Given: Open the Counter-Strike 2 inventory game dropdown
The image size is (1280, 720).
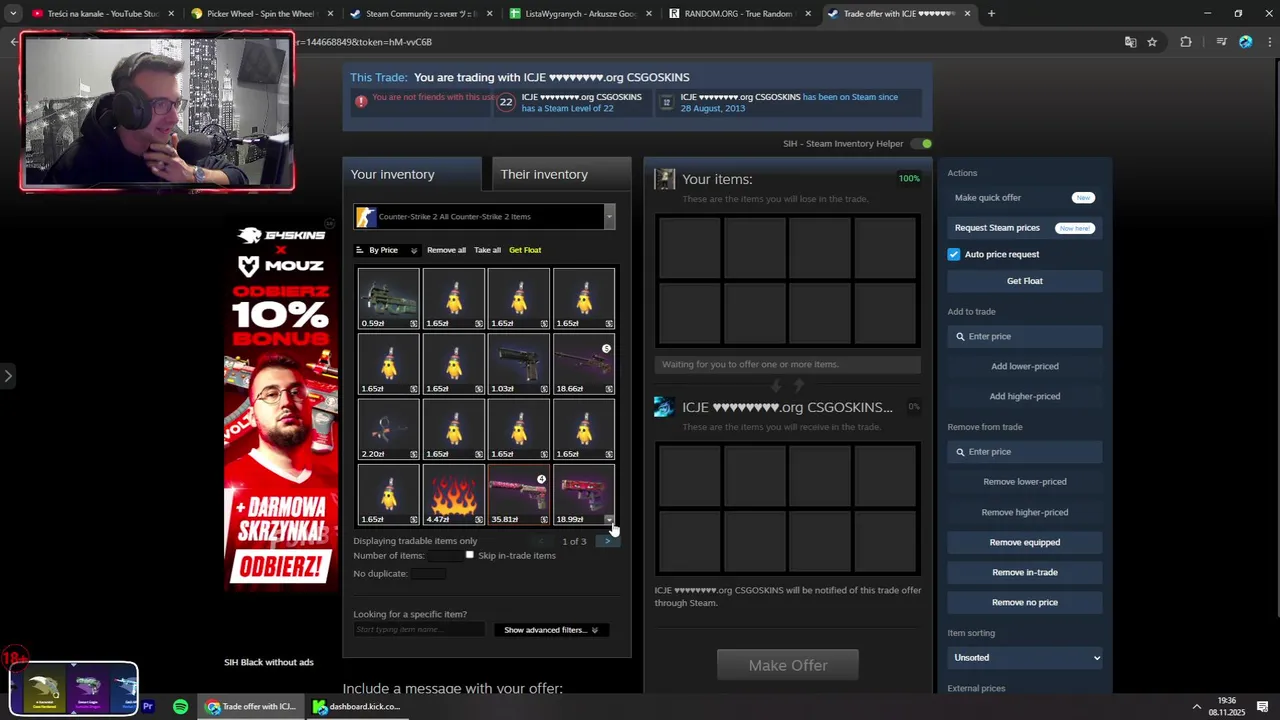Looking at the screenshot, I should pyautogui.click(x=484, y=216).
